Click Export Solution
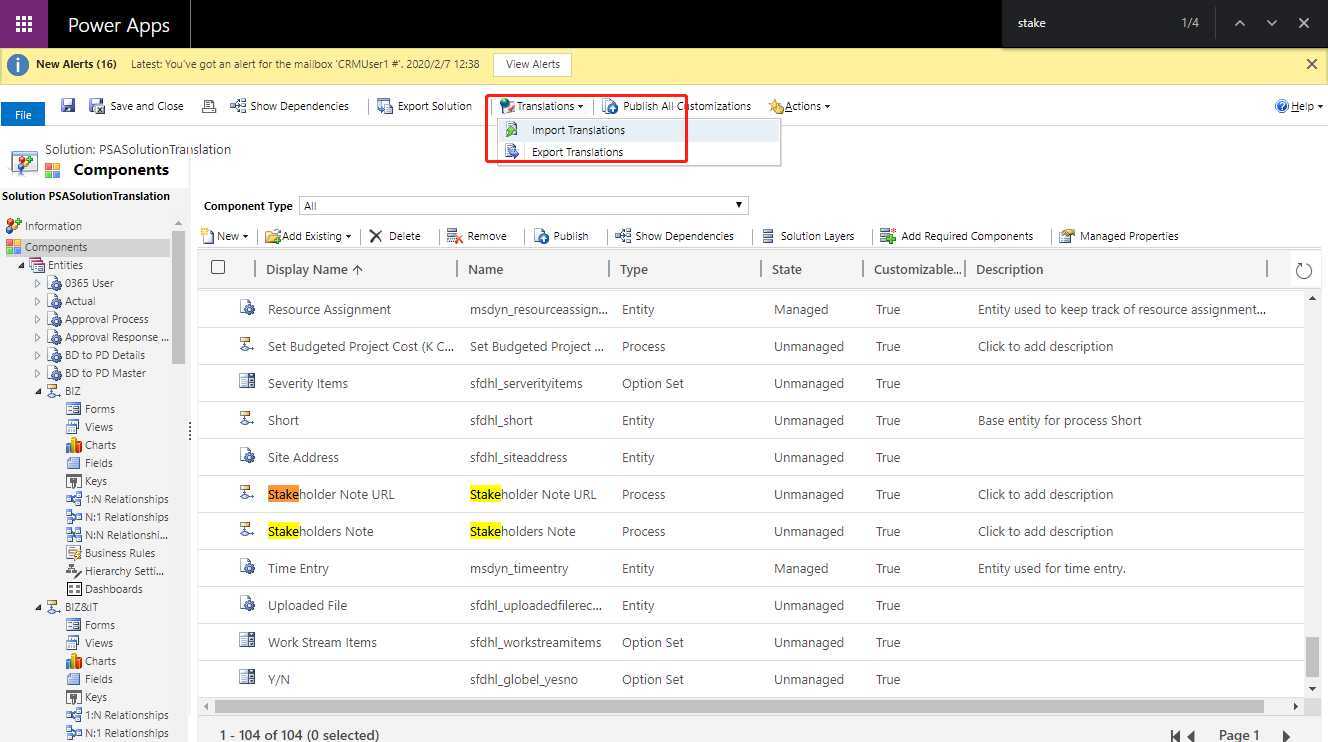This screenshot has height=742, width=1328. pos(425,106)
